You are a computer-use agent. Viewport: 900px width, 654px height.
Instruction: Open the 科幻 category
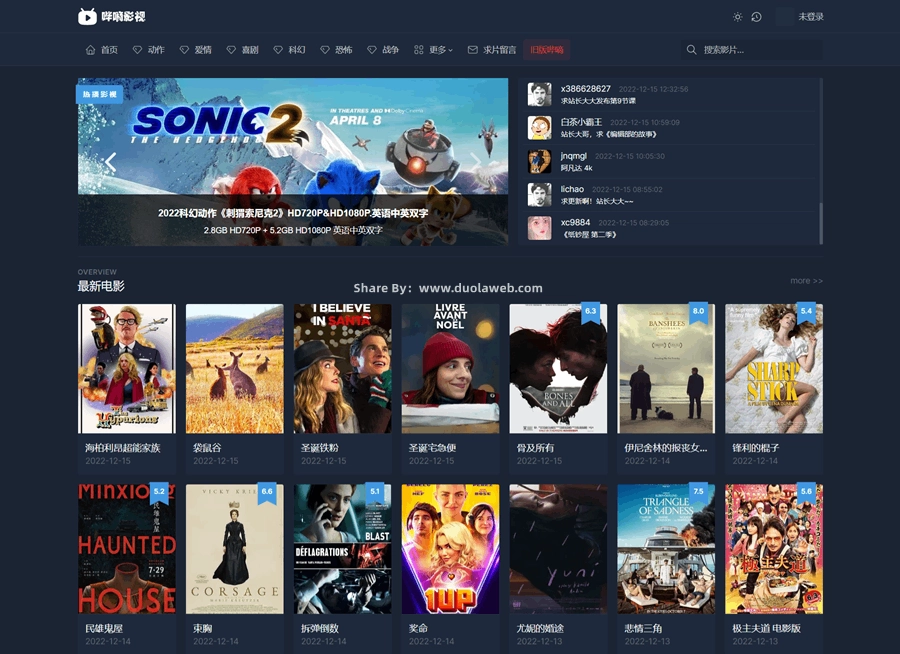point(289,50)
